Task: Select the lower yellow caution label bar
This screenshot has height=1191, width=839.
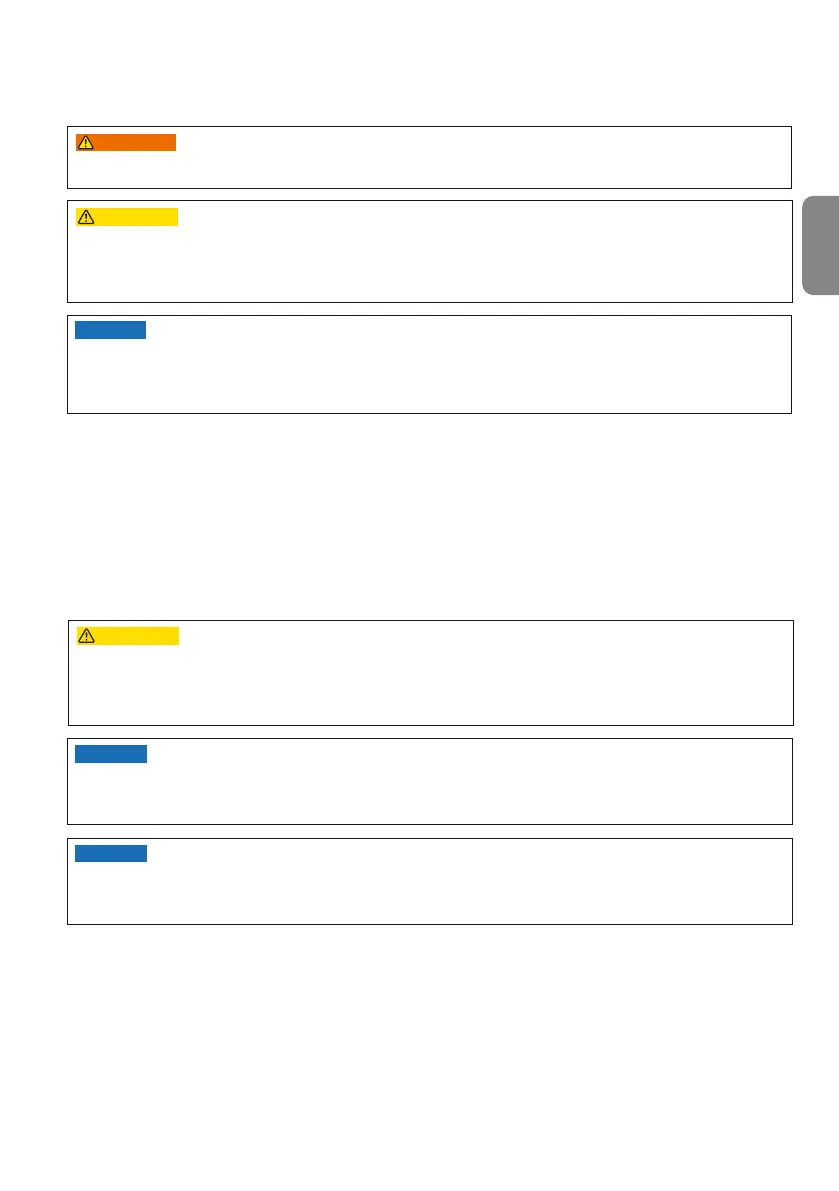Action: click(128, 636)
